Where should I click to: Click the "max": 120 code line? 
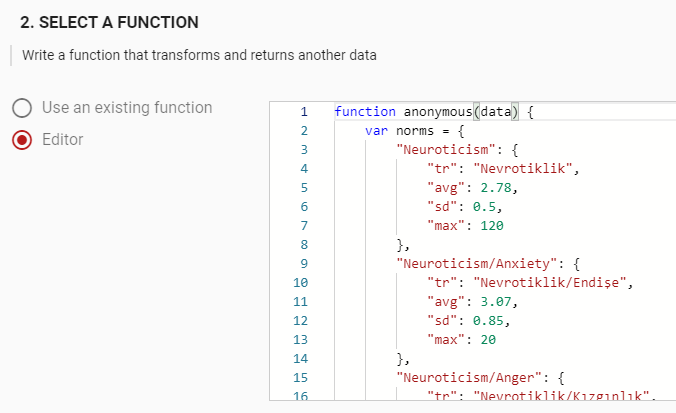(x=465, y=225)
